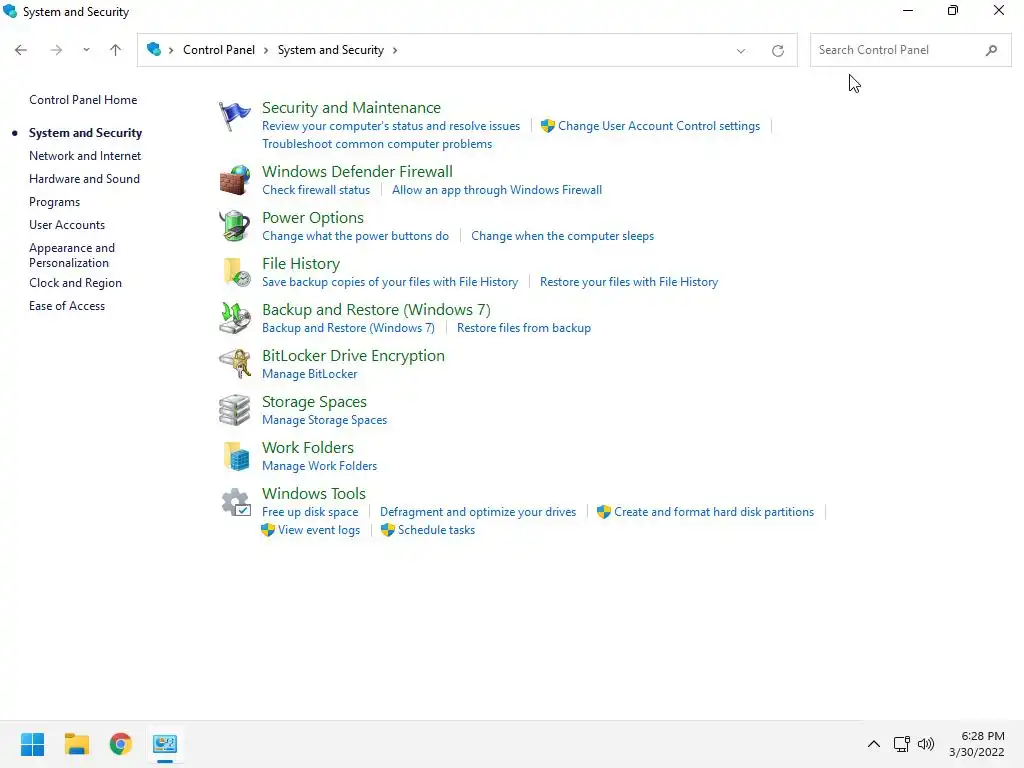This screenshot has width=1024, height=768.
Task: Click Create and format hard disk partitions
Action: tap(714, 512)
